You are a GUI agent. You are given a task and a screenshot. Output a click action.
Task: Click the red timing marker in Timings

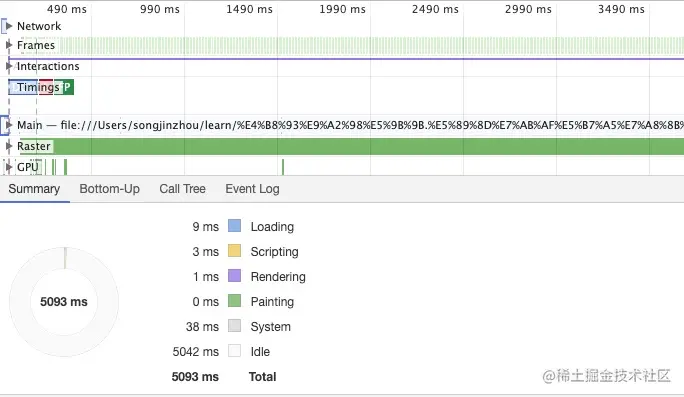tap(46, 87)
